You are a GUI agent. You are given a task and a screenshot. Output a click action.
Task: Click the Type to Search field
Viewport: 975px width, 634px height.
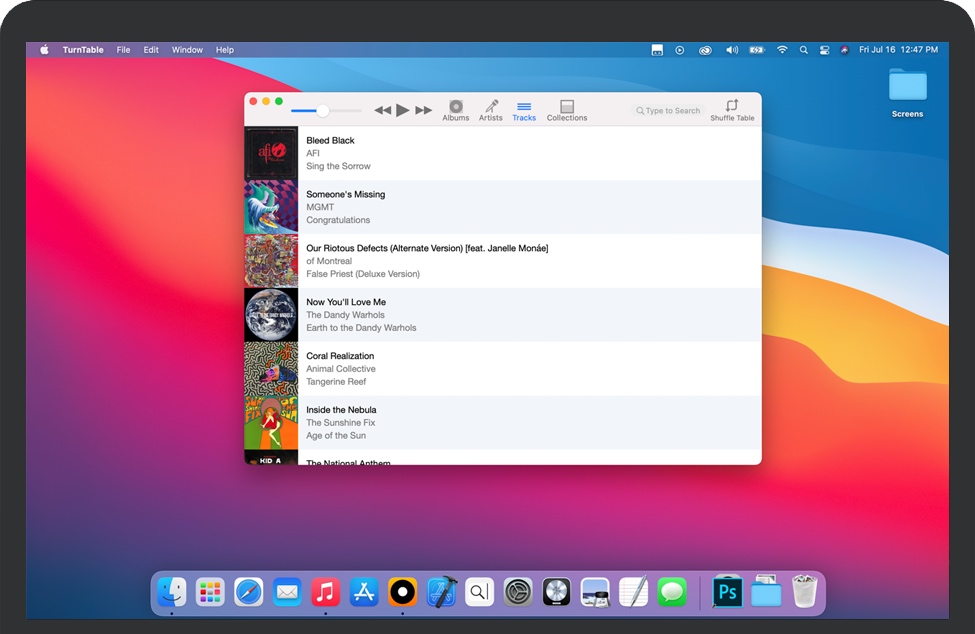pyautogui.click(x=672, y=111)
